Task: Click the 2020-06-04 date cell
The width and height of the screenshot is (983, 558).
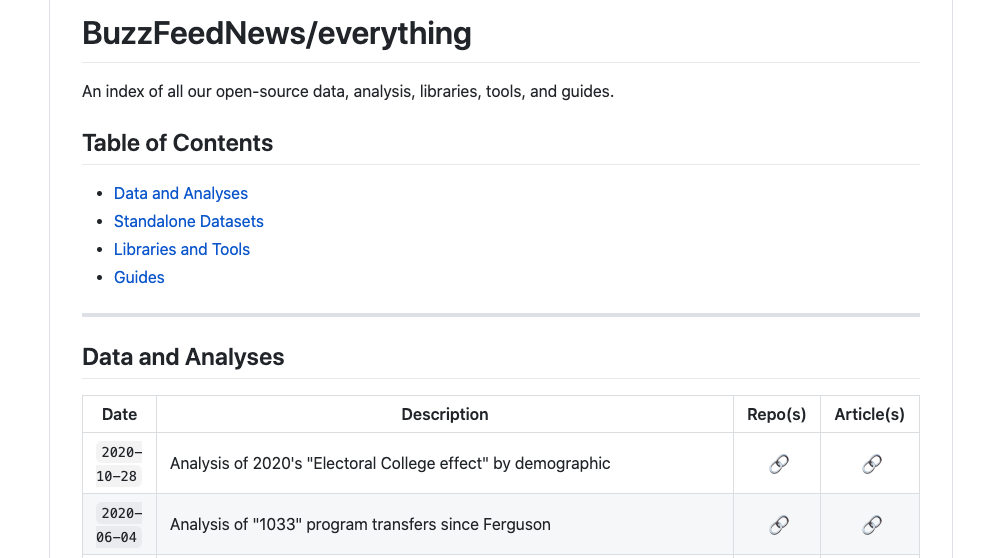Action: click(119, 525)
